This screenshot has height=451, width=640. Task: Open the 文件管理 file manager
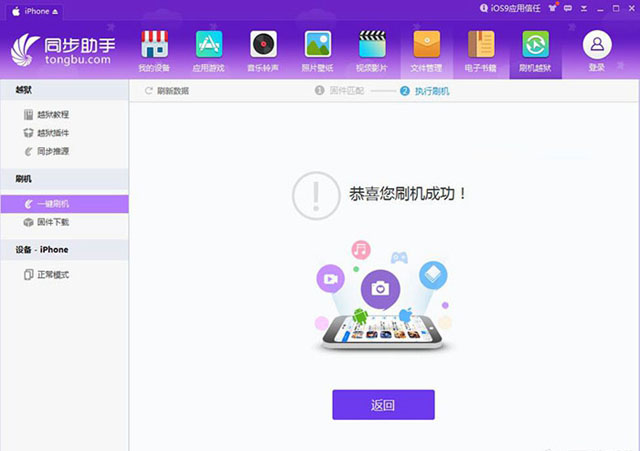pyautogui.click(x=427, y=52)
